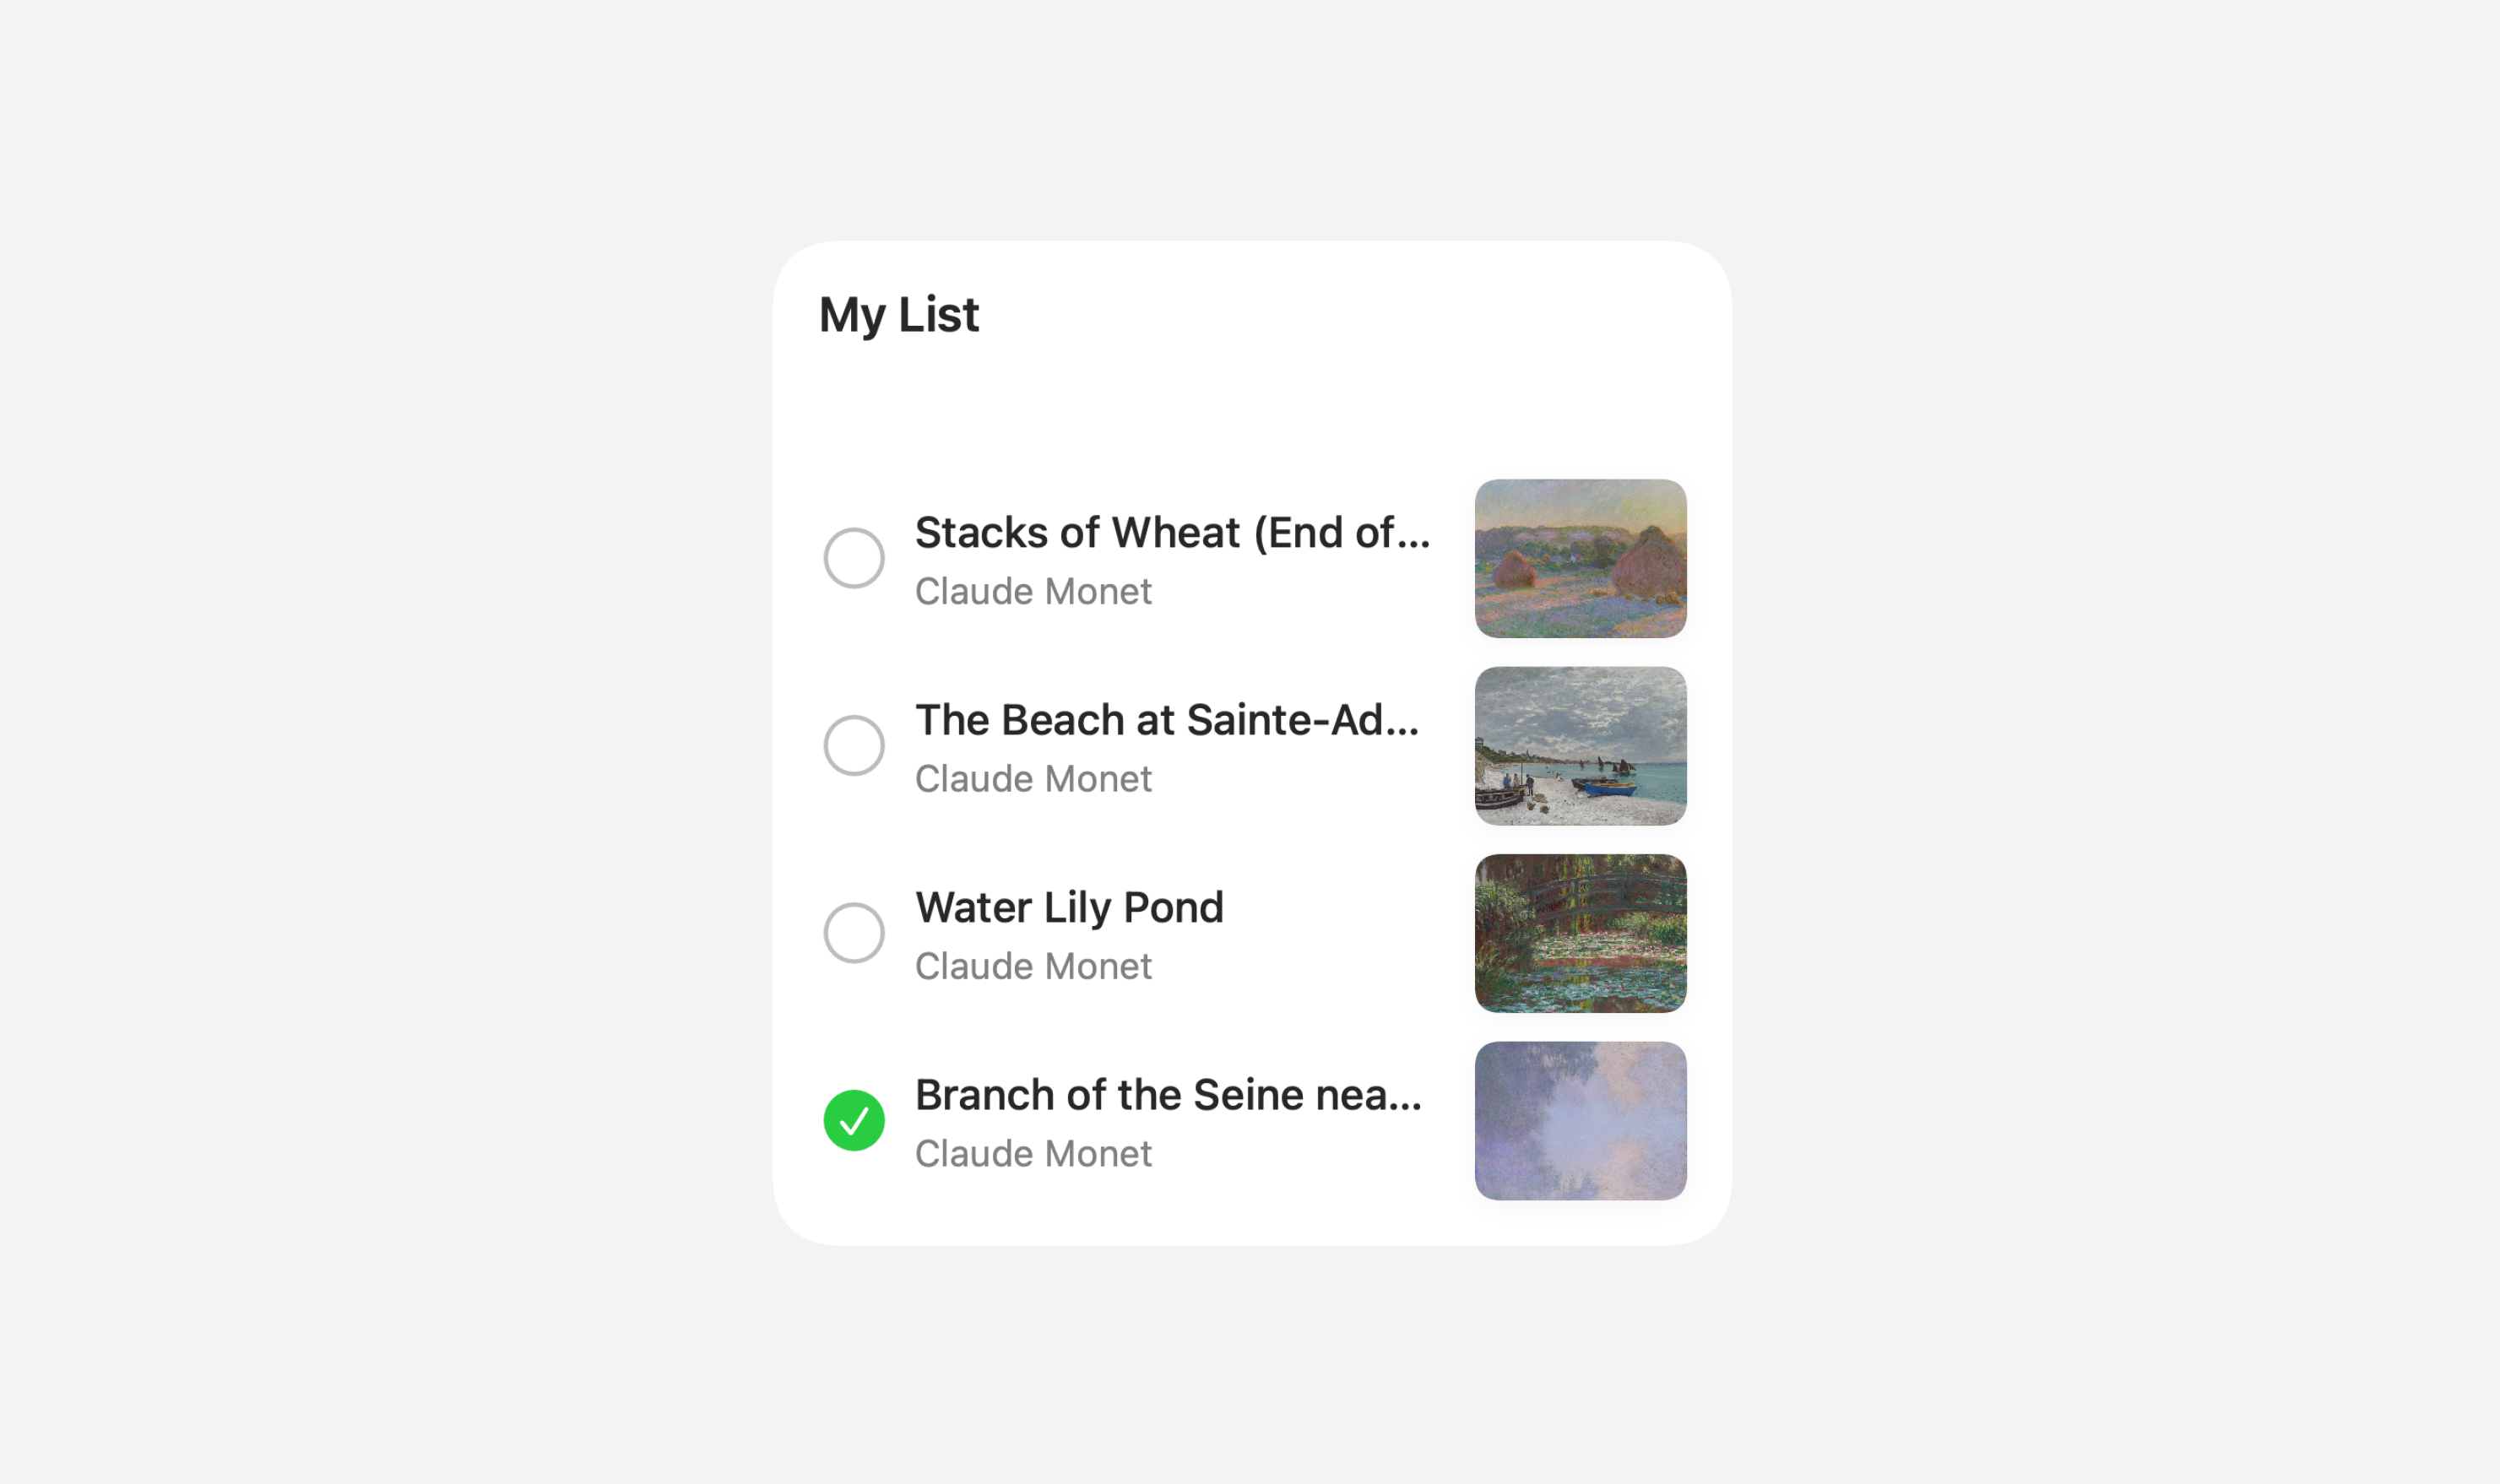Image resolution: width=2500 pixels, height=1484 pixels.
Task: Click The Beach at Sainte-Ad... title
Action: [x=1166, y=720]
